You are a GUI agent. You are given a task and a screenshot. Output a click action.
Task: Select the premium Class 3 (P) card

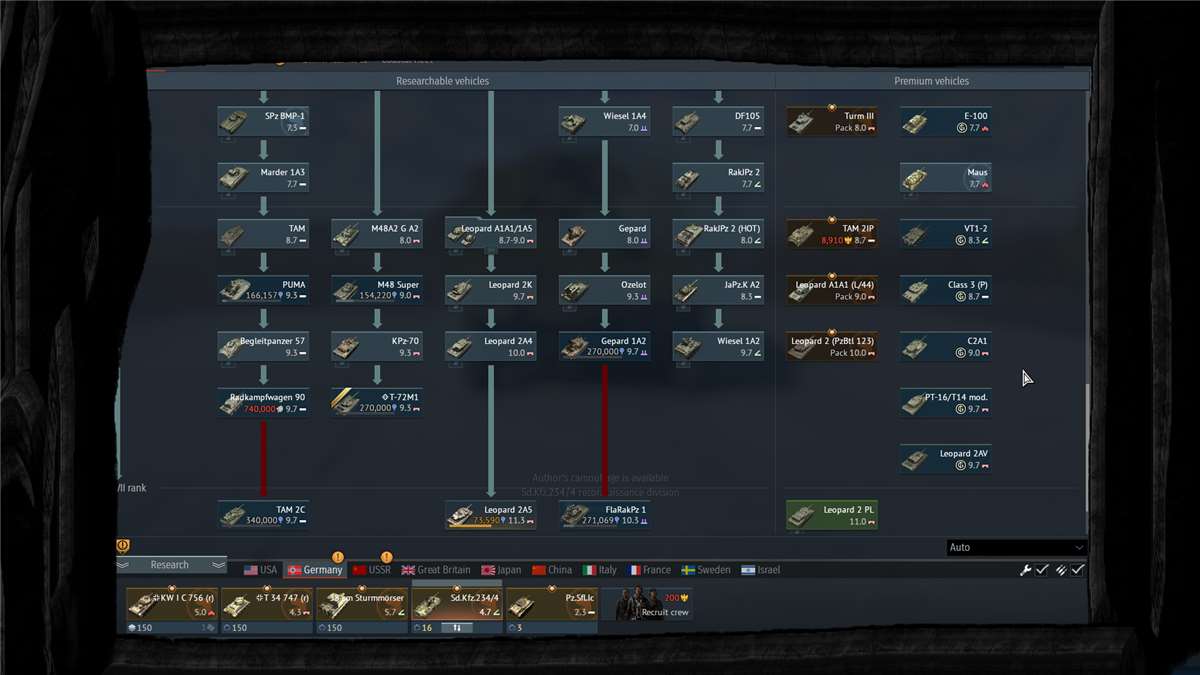946,290
